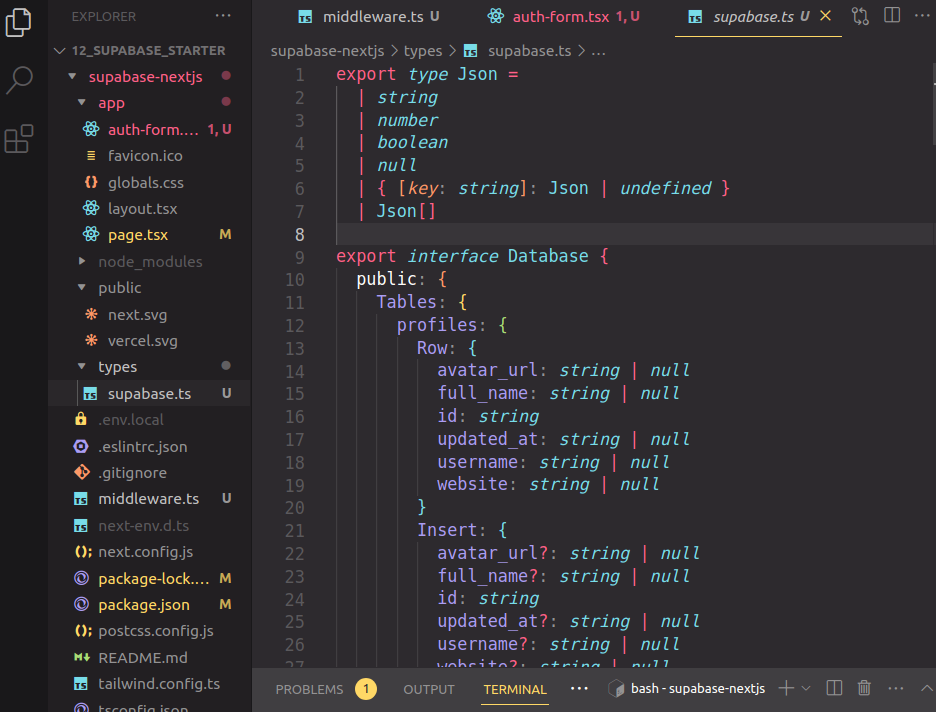
Task: Open Explorer views and more actions menu
Action: point(223,16)
